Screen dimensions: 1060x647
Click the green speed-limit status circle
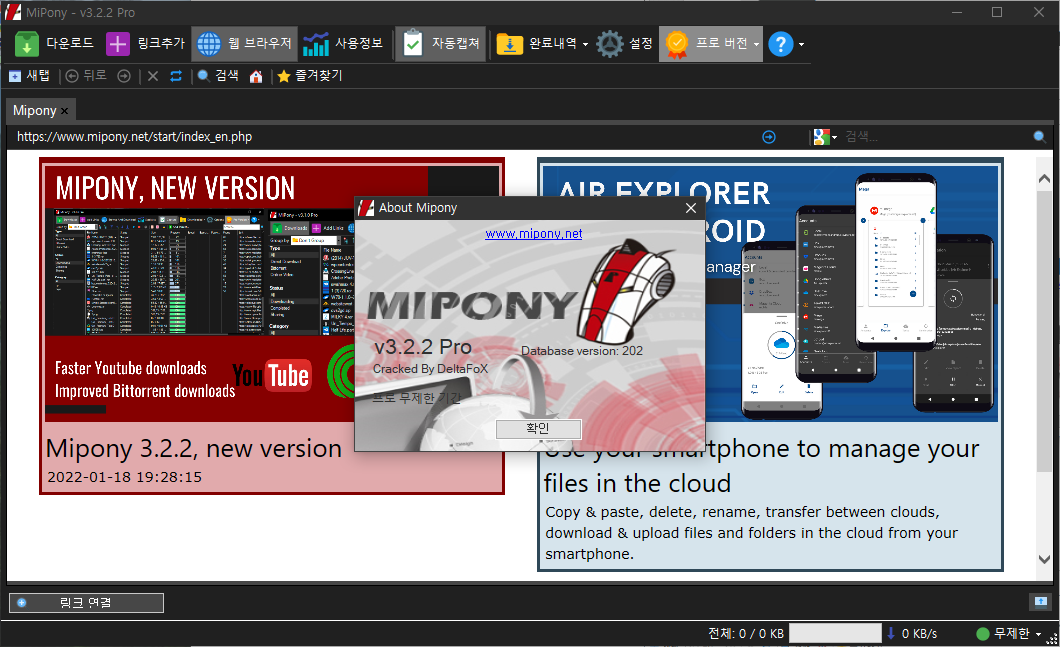point(983,633)
